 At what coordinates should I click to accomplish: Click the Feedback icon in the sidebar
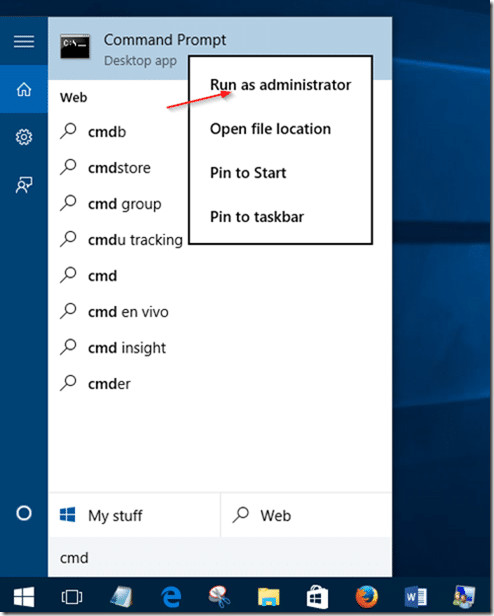(24, 185)
